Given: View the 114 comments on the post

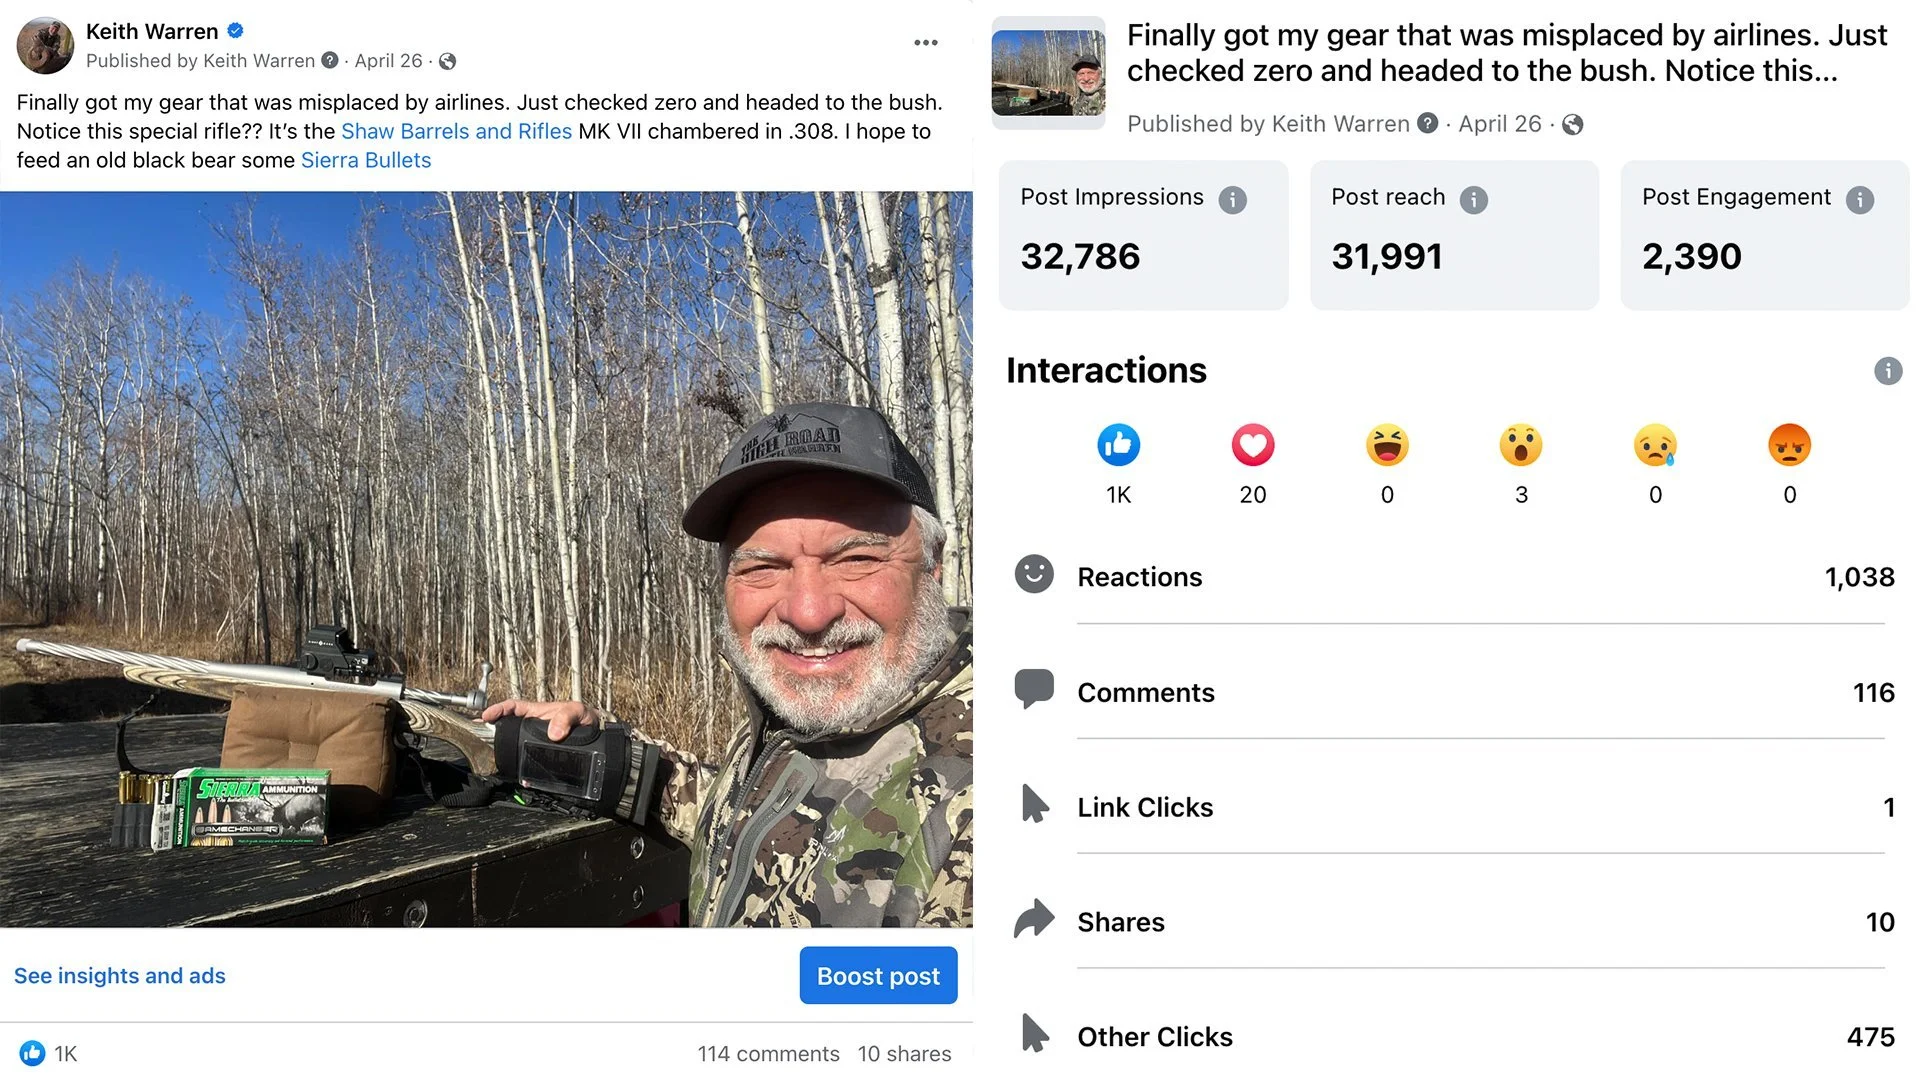Looking at the screenshot, I should [x=768, y=1053].
